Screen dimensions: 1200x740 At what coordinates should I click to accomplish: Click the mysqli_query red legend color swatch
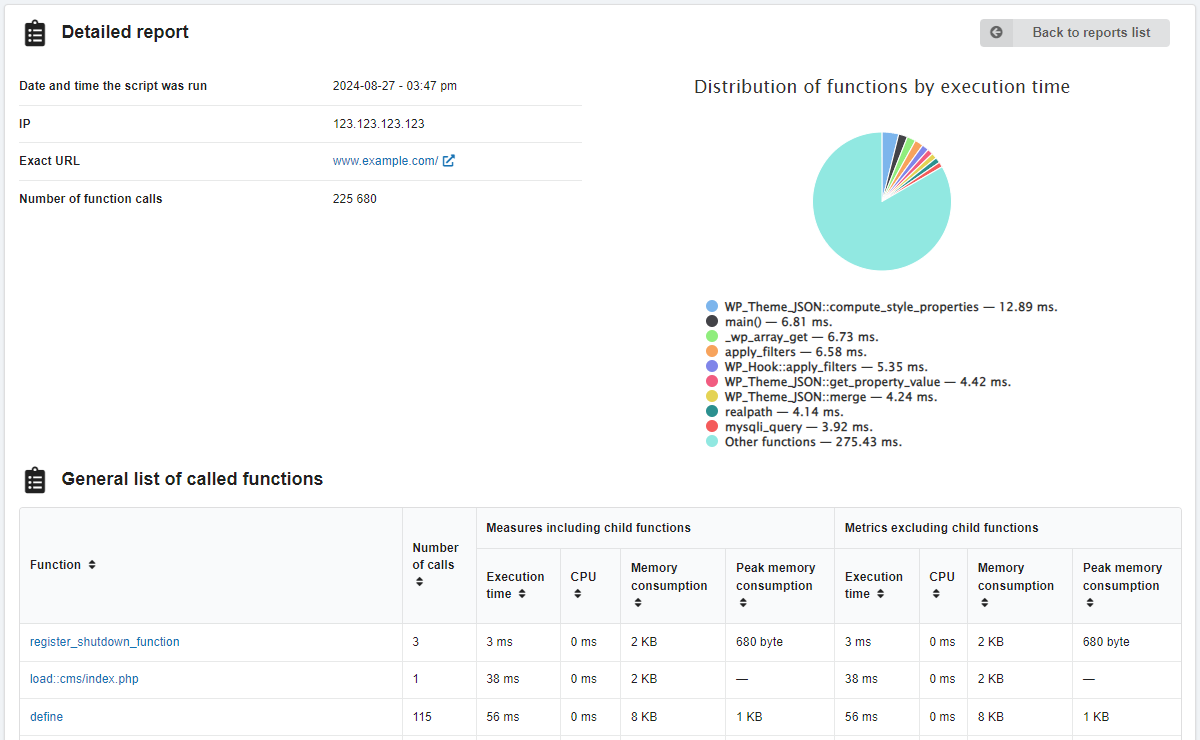(712, 427)
